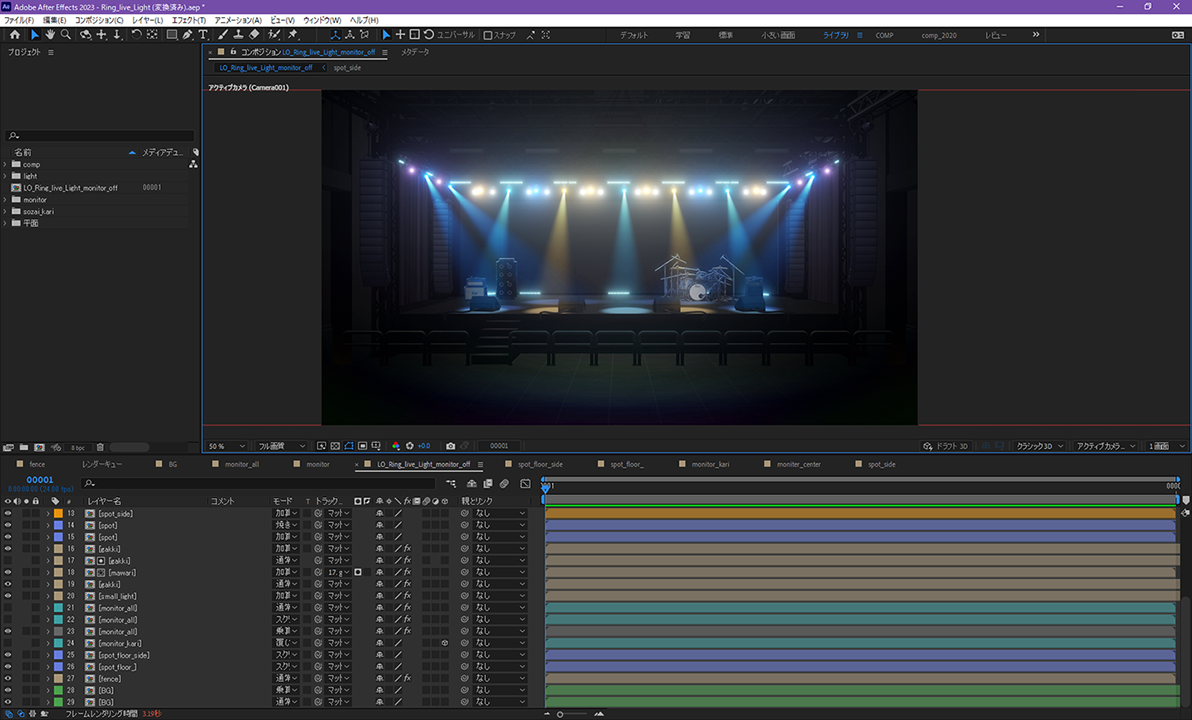Open the Effect menu (エフェクト)

189,21
